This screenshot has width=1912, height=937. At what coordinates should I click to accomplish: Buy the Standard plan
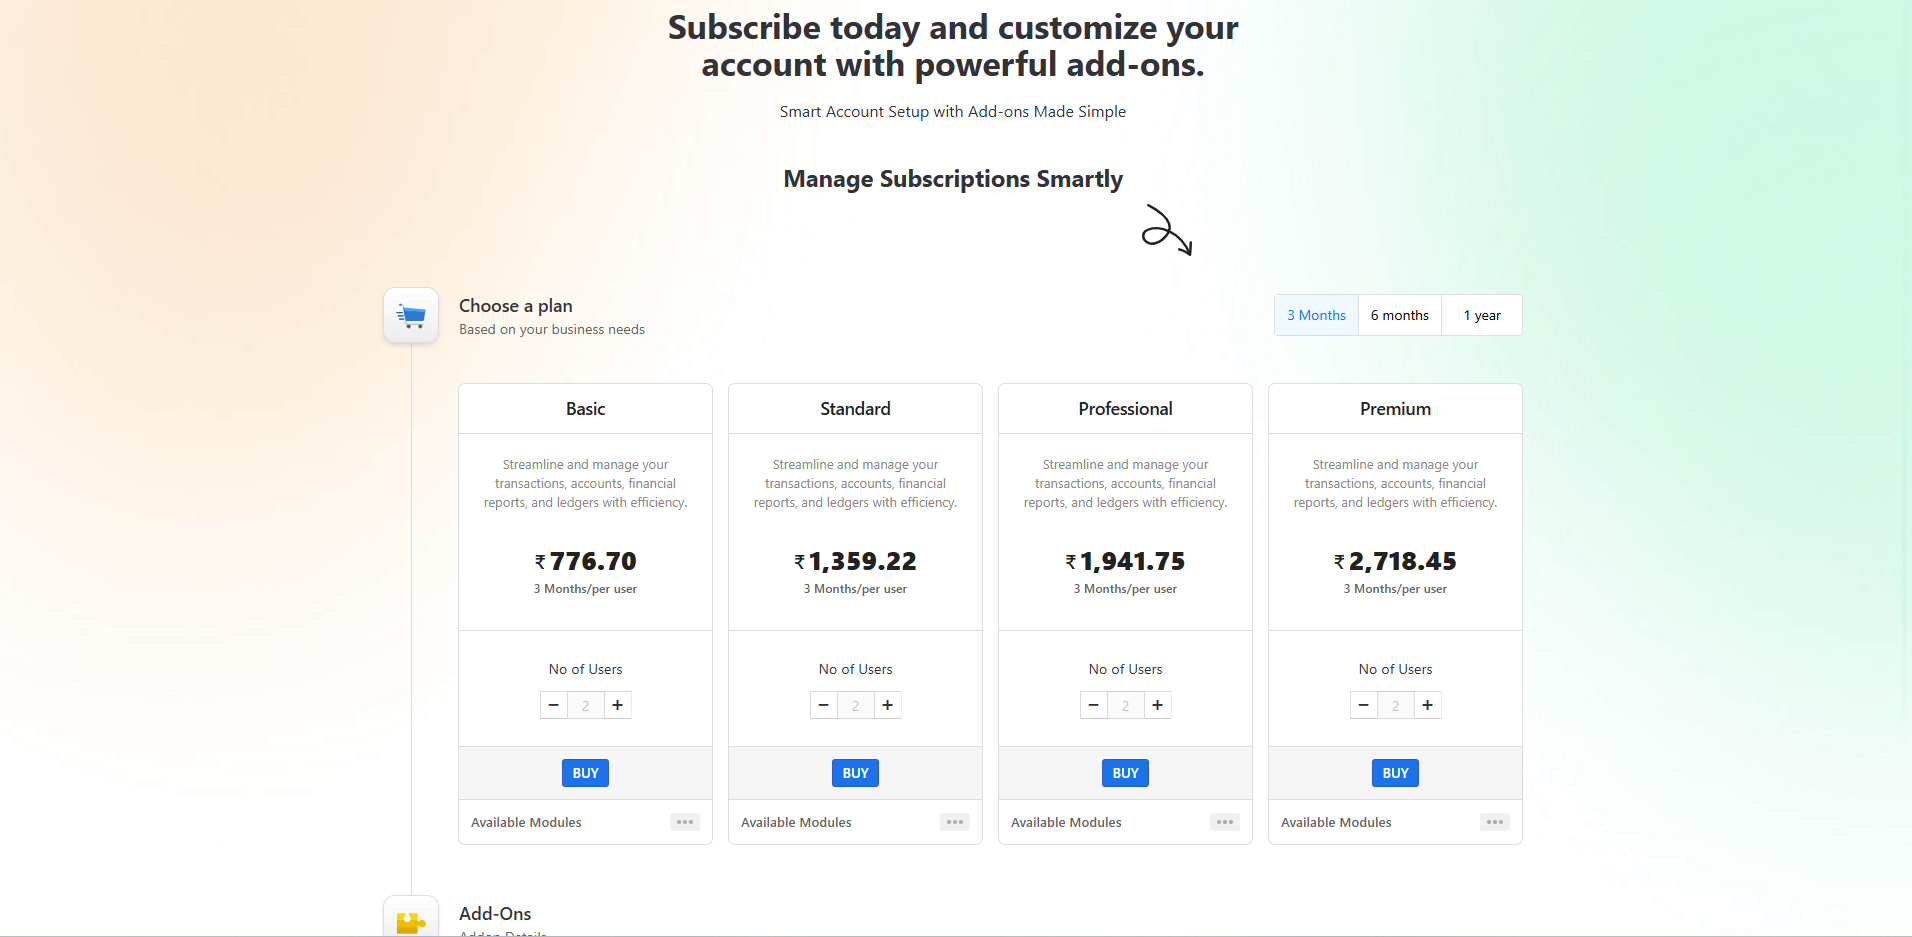855,773
